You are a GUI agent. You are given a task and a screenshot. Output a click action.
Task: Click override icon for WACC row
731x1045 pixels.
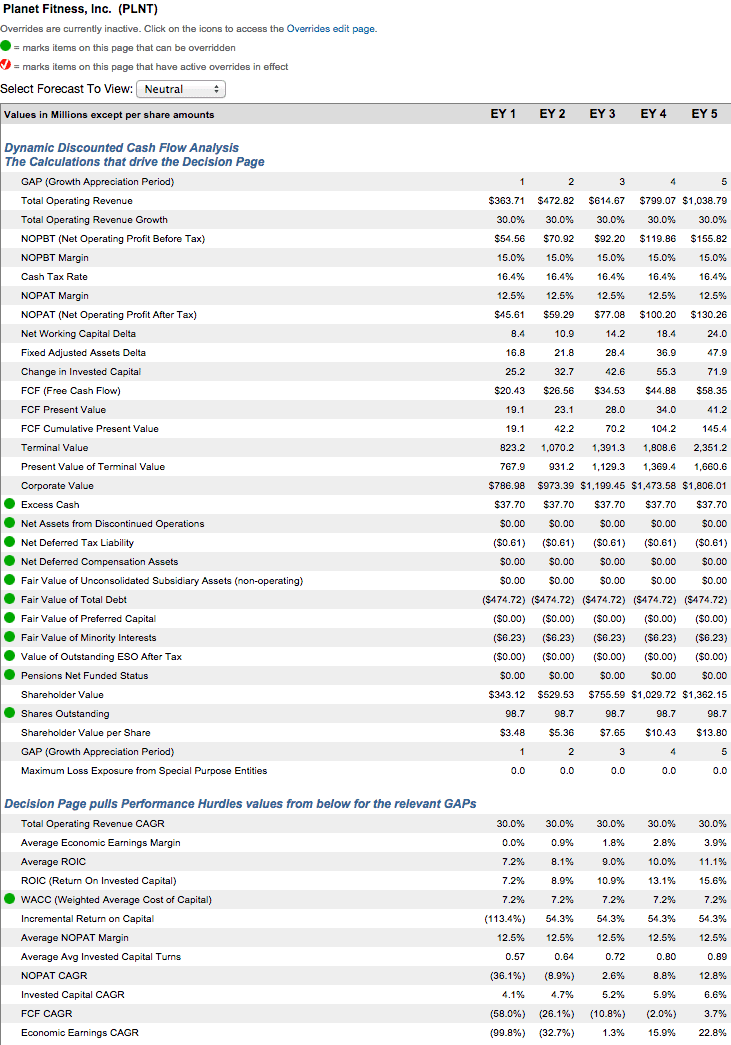tap(9, 898)
